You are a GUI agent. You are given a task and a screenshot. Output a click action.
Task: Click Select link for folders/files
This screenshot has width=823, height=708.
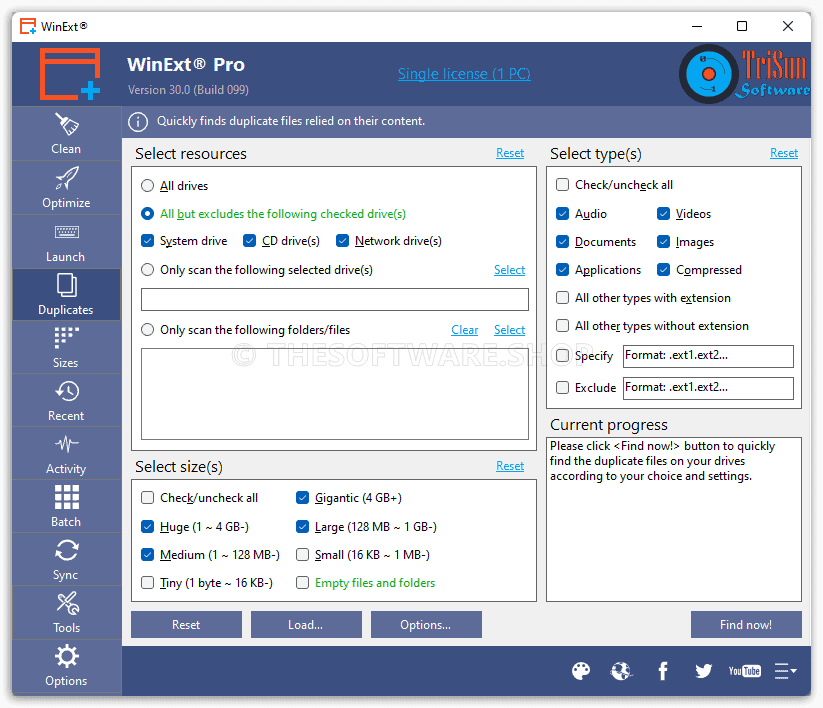pyautogui.click(x=509, y=330)
